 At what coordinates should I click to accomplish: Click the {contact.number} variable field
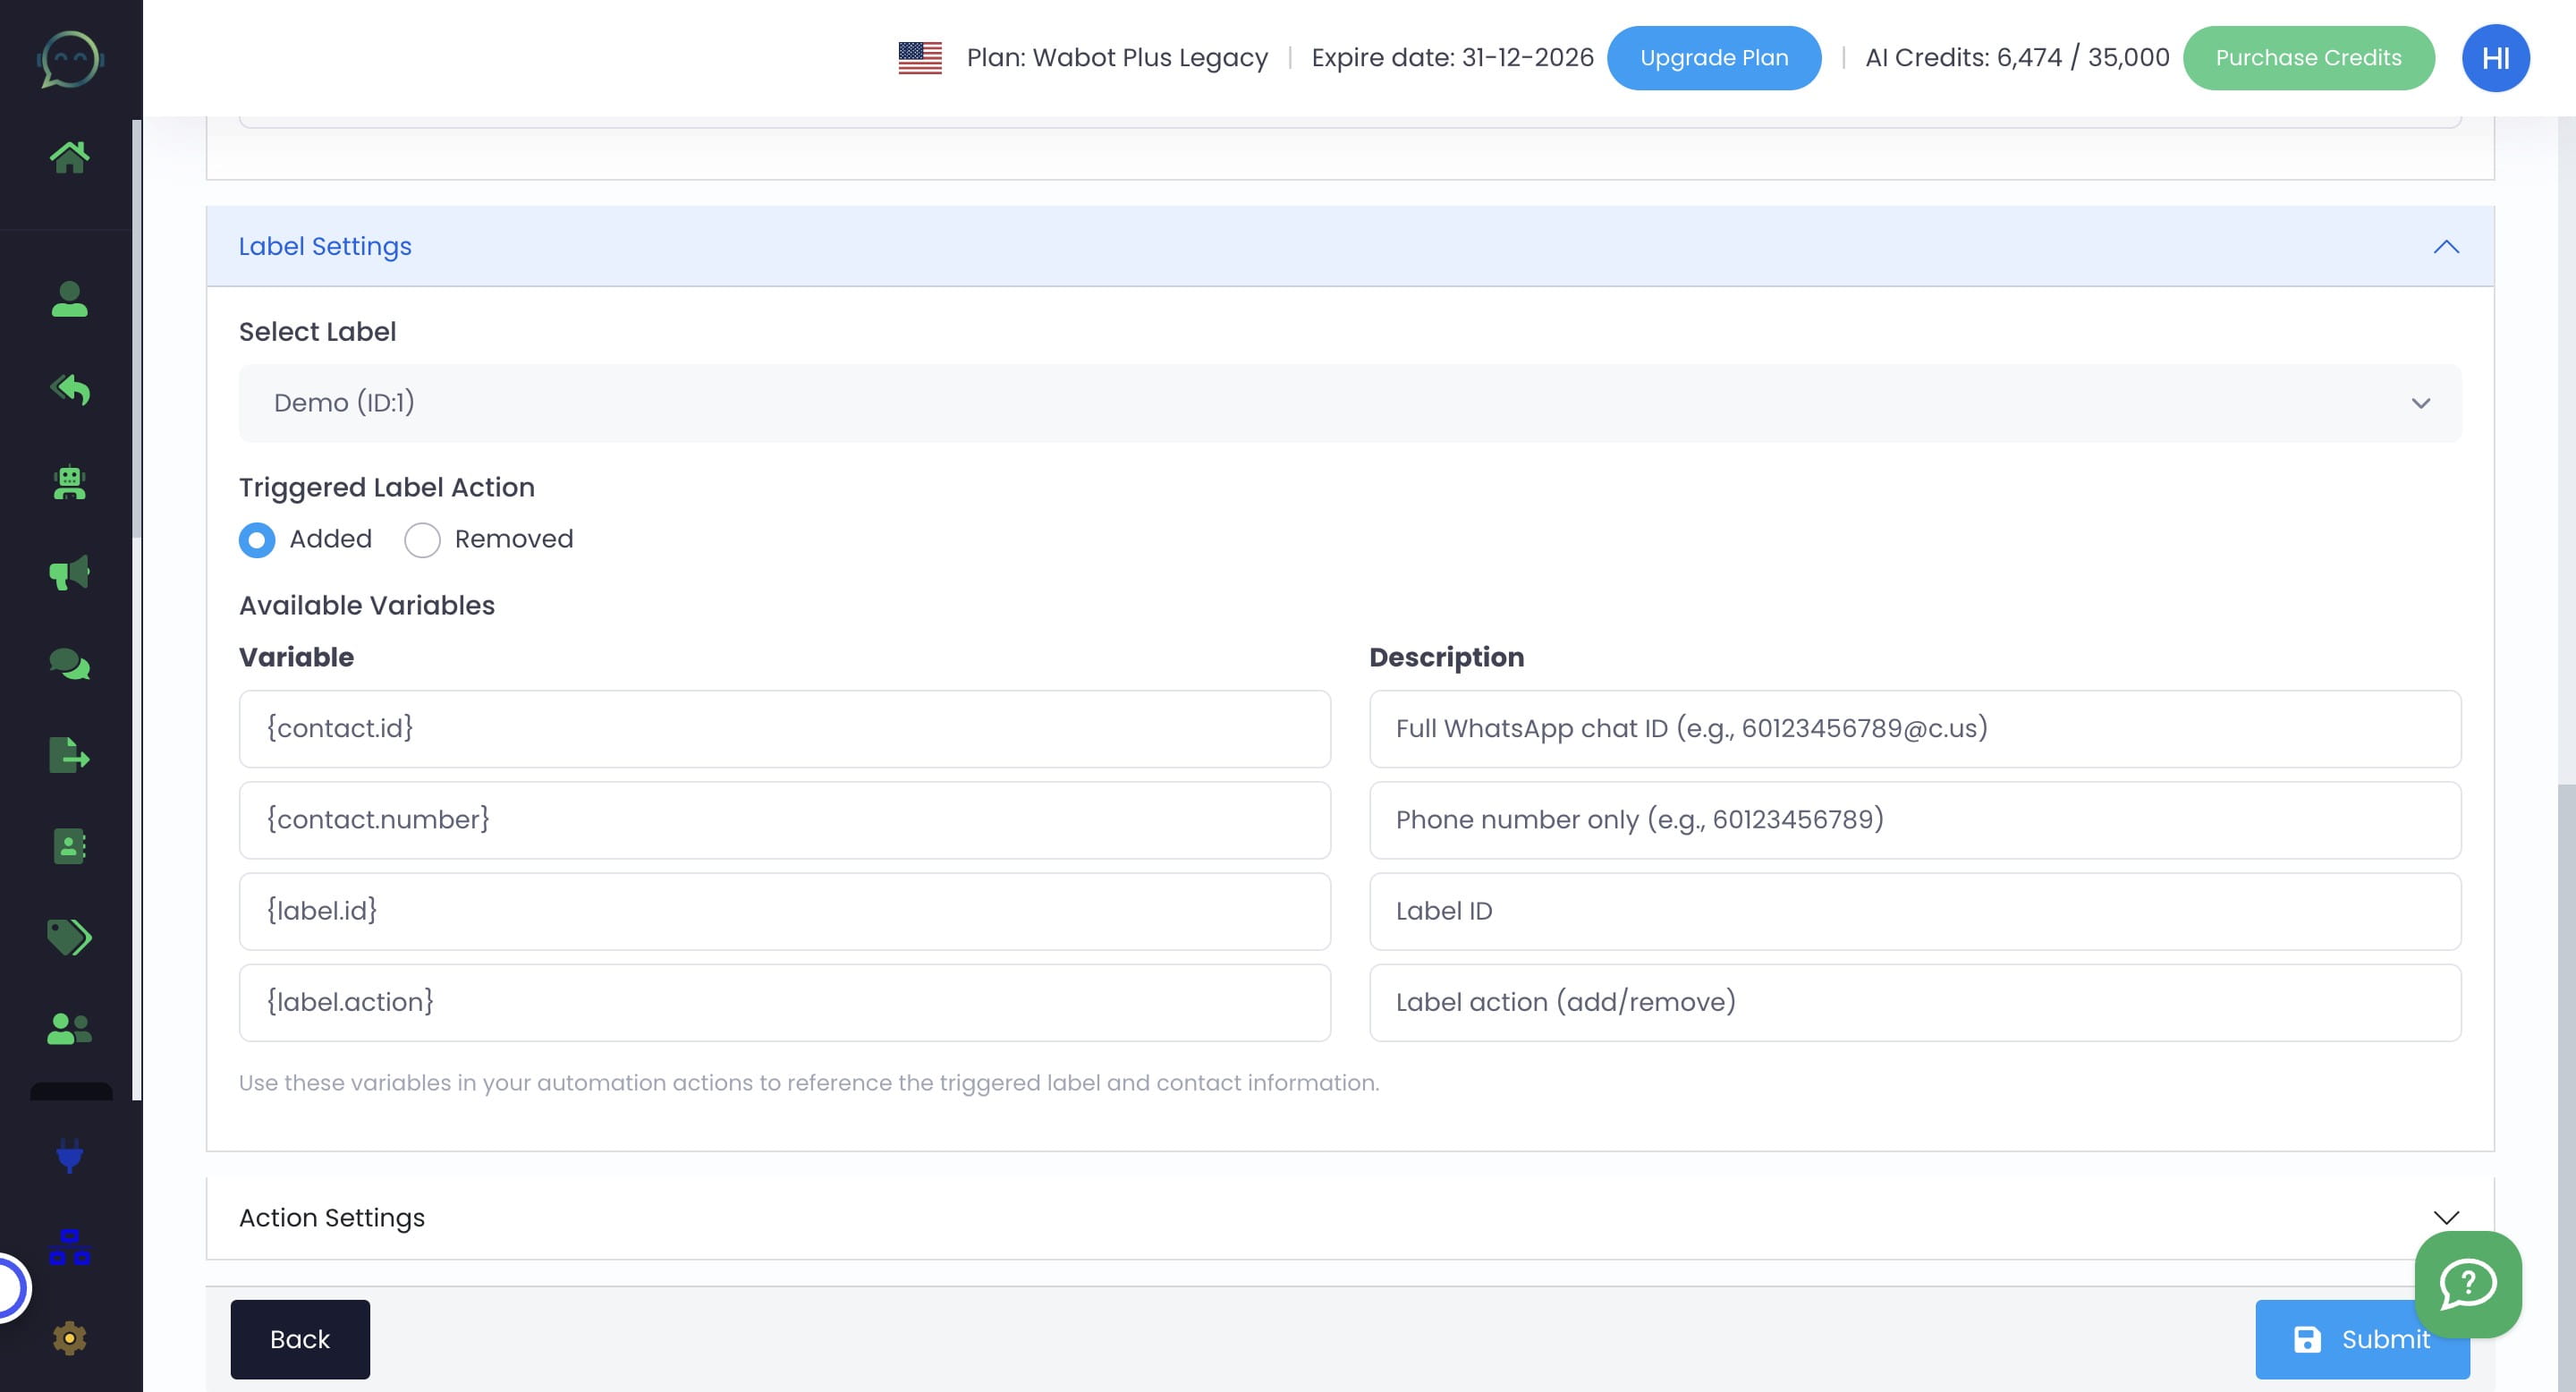click(x=784, y=820)
